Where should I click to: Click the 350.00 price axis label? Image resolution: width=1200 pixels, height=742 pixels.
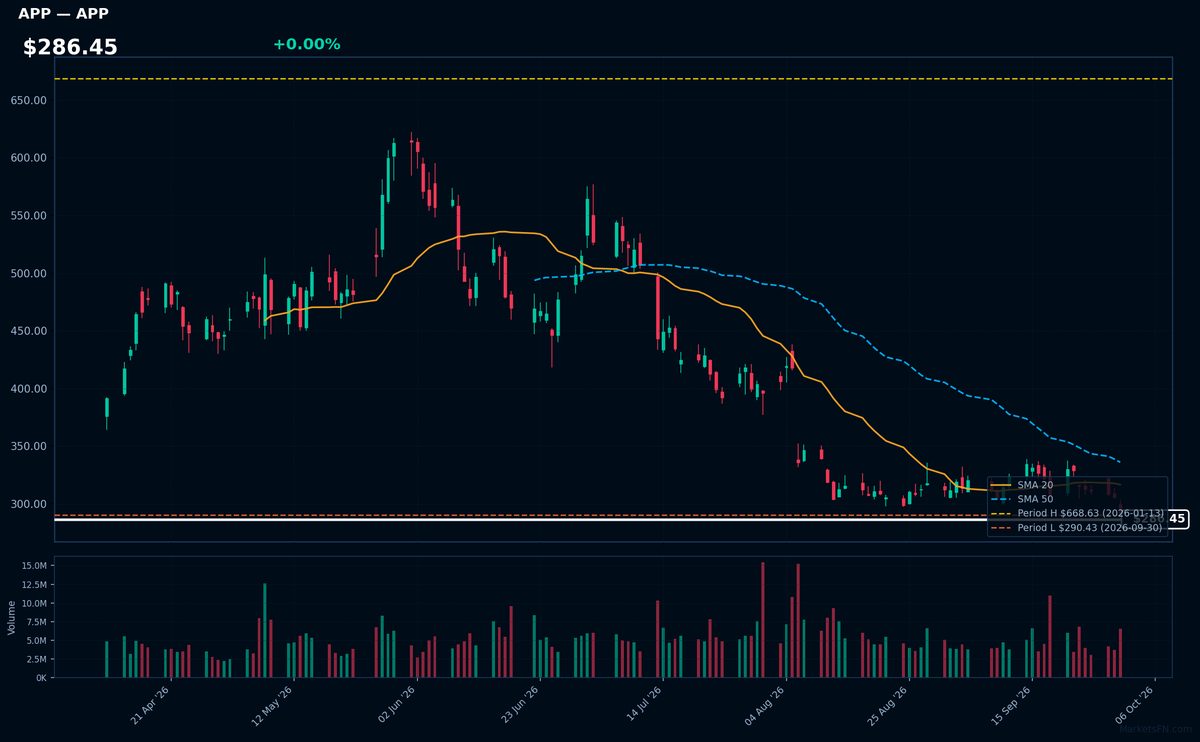click(x=29, y=447)
